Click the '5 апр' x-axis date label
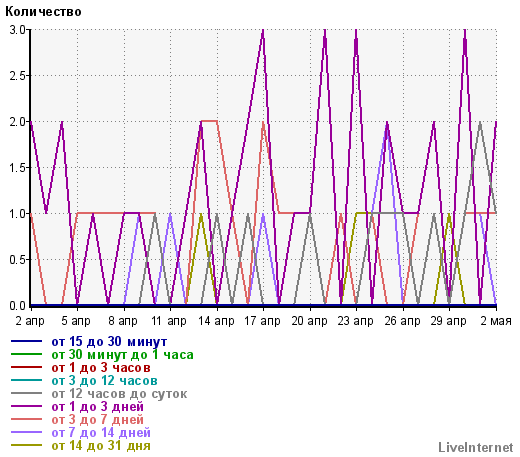 [x=76, y=321]
